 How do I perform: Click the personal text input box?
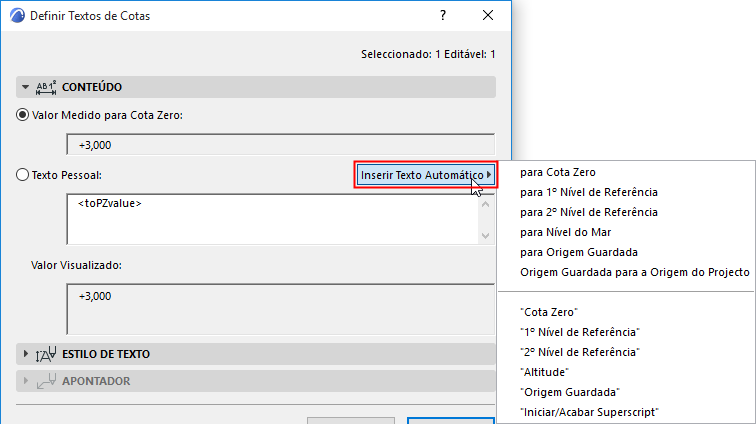tap(272, 219)
